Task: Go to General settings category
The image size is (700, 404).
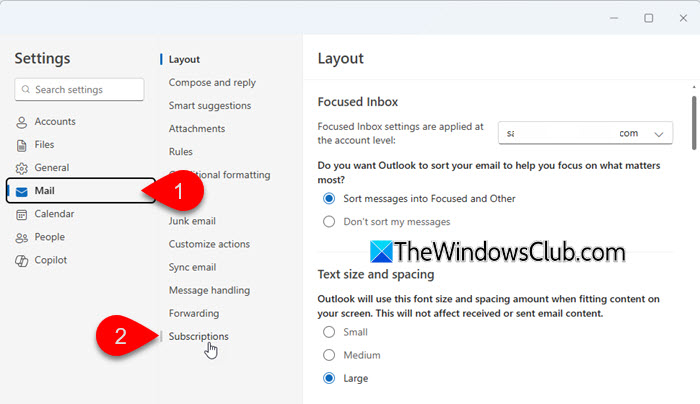Action: [x=52, y=168]
